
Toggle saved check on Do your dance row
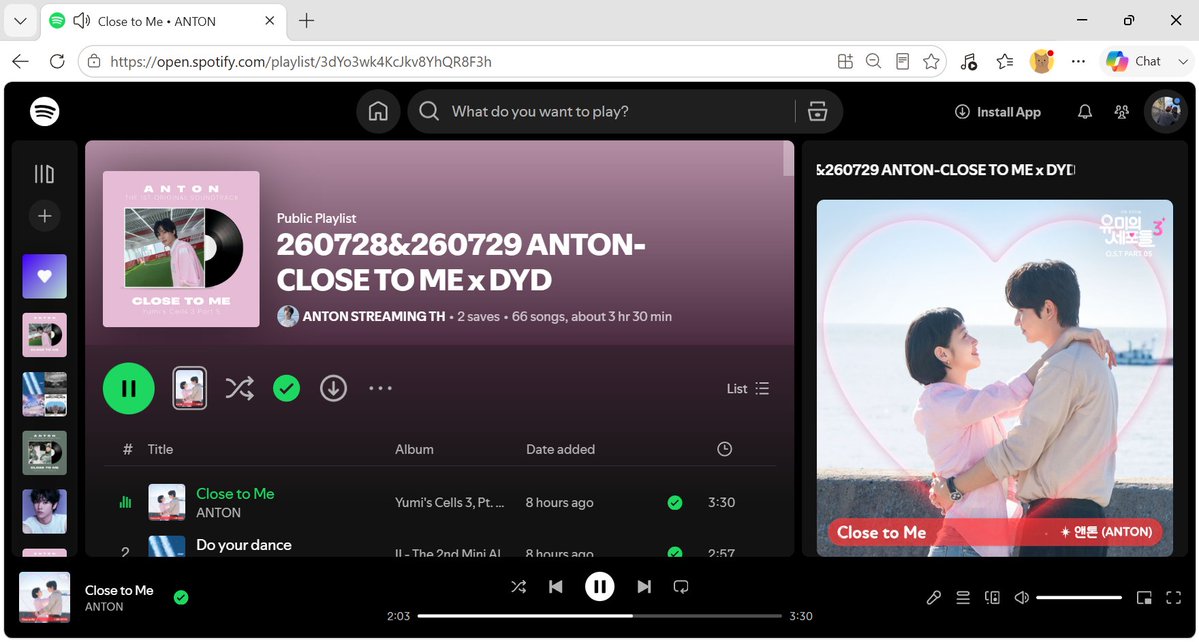click(x=674, y=552)
